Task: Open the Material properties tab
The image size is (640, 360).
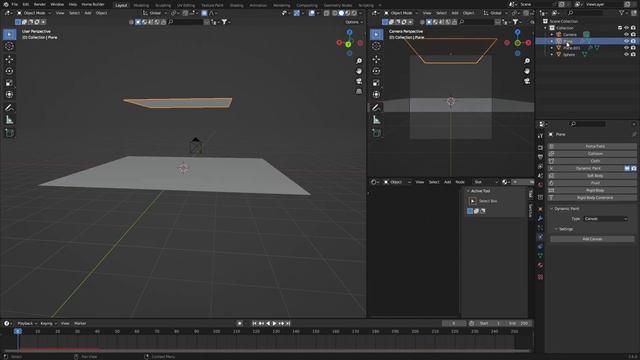Action: pyautogui.click(x=540, y=265)
